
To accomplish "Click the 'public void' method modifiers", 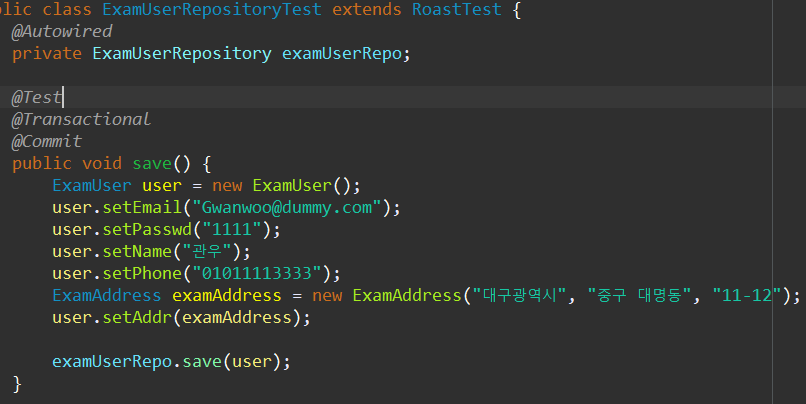I will tap(67, 163).
